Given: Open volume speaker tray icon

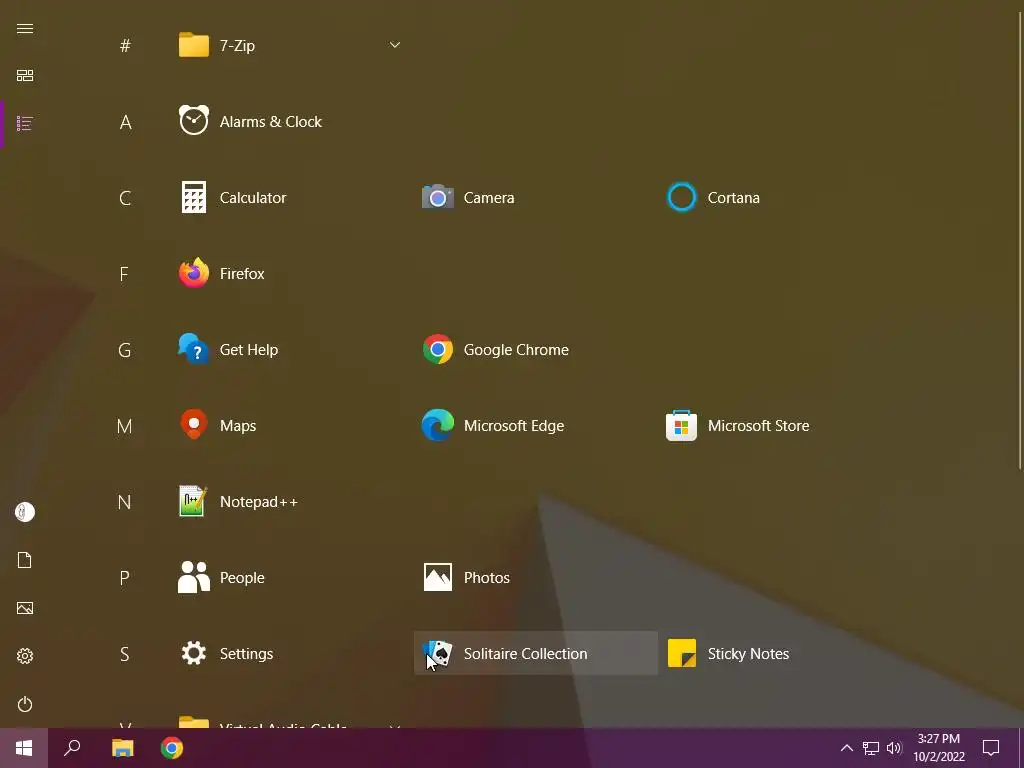Looking at the screenshot, I should [x=894, y=748].
